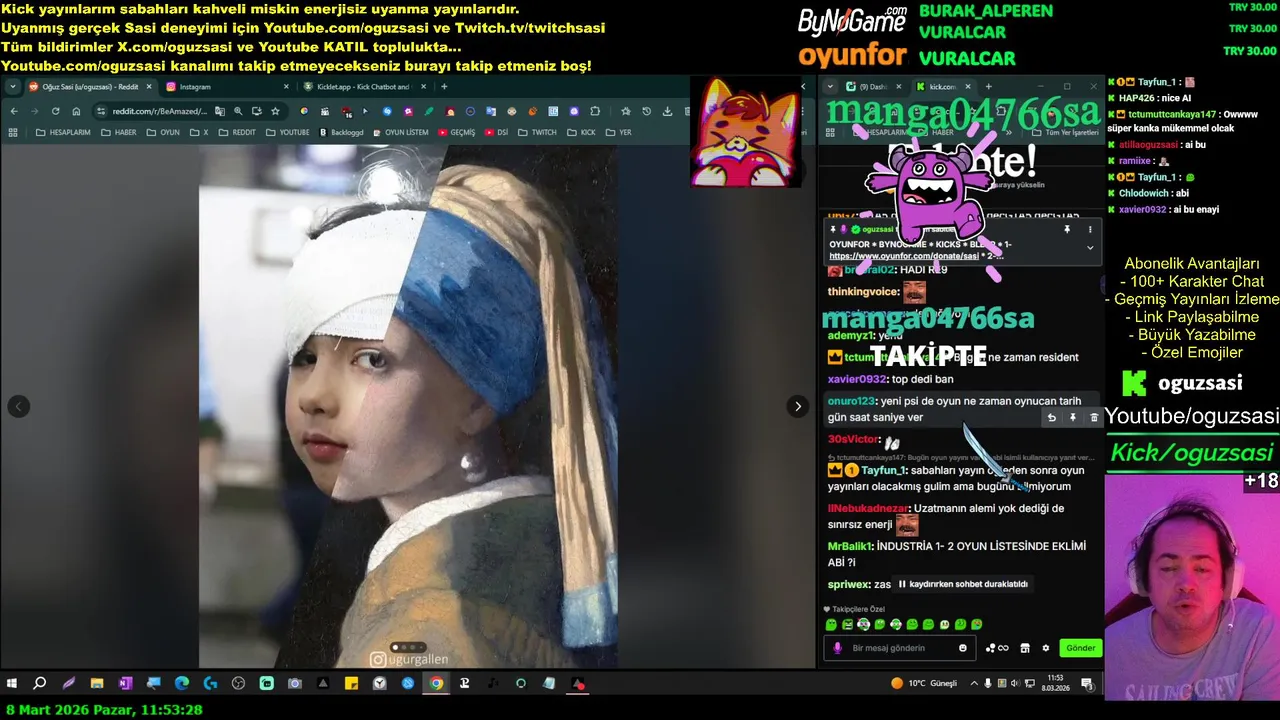Click the reddit.com address bar
Image resolution: width=1280 pixels, height=720 pixels.
click(x=160, y=111)
